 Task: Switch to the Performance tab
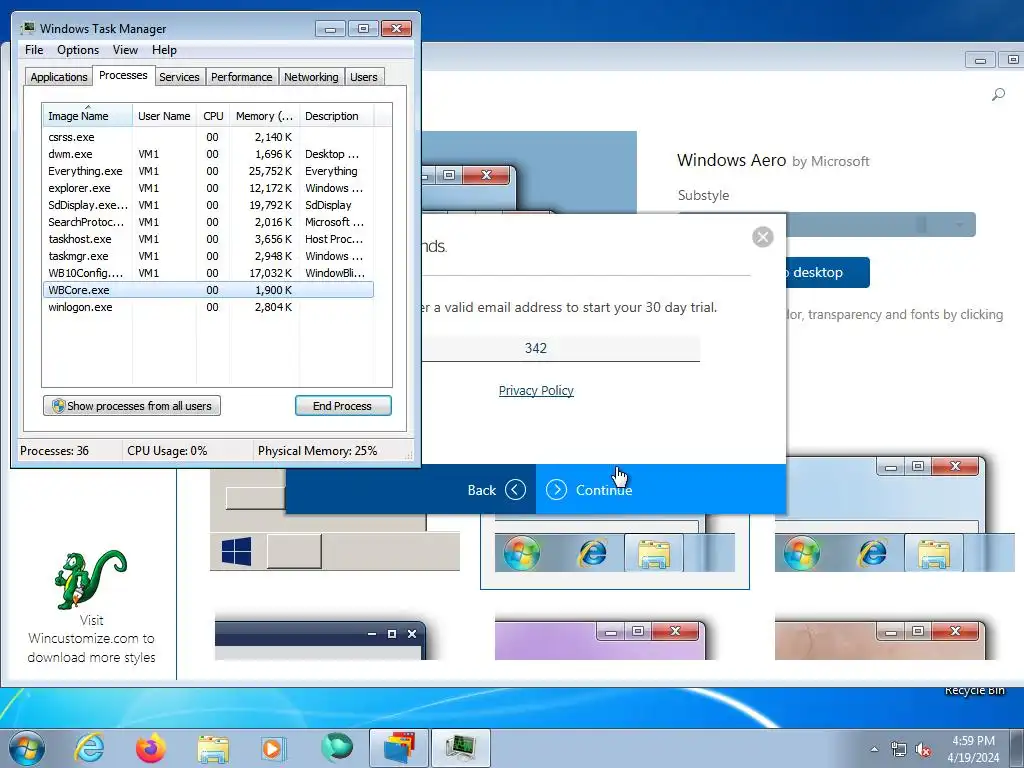242,77
